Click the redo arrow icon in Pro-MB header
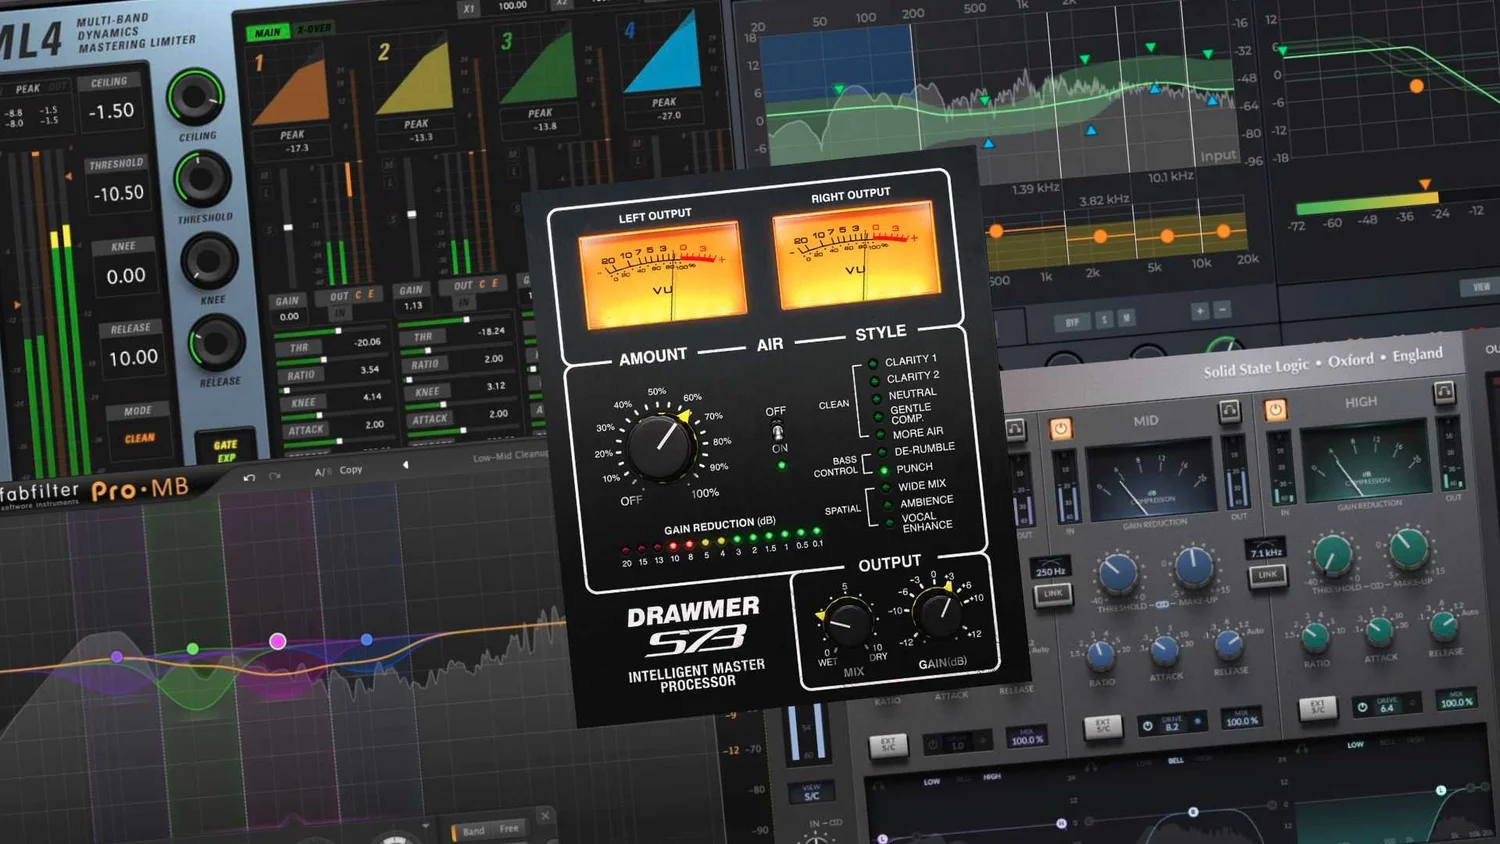 tap(273, 475)
